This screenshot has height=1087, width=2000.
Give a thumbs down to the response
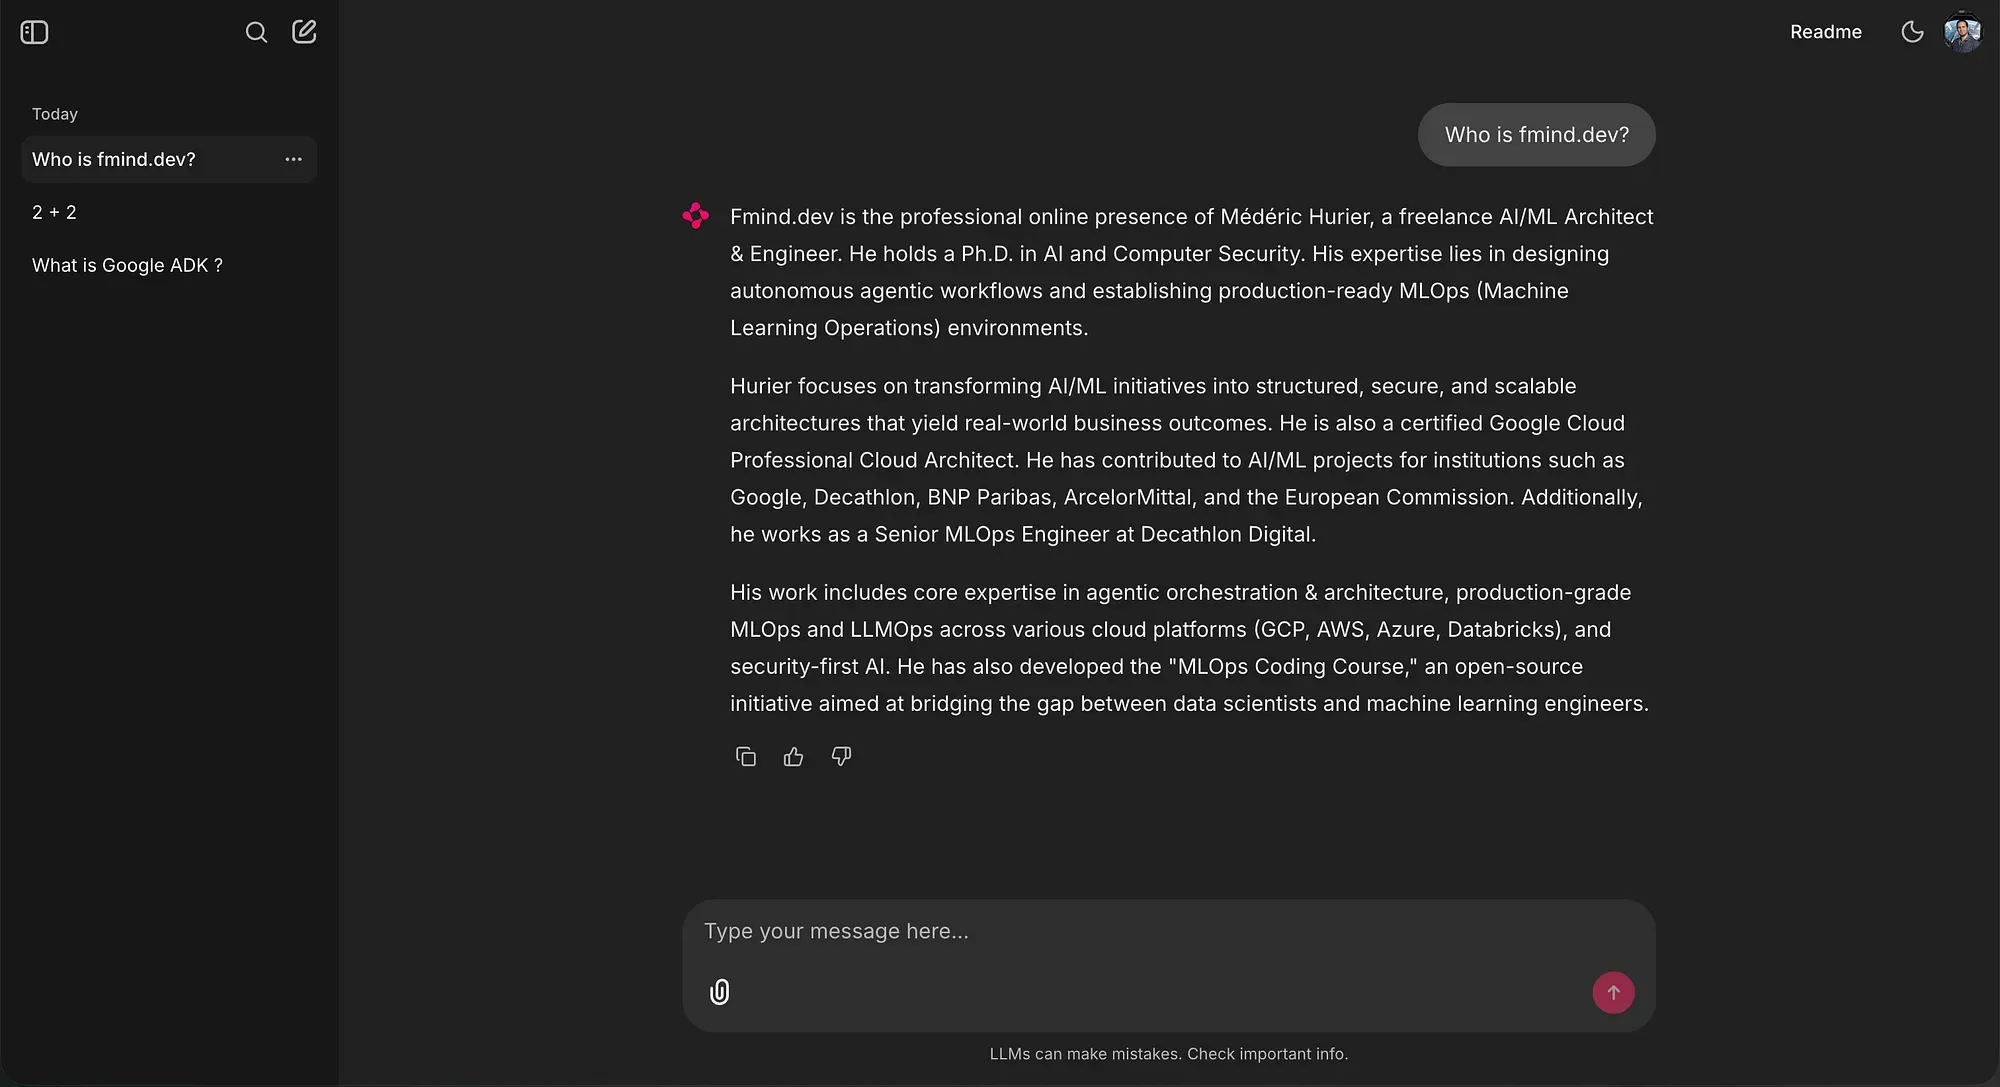click(840, 757)
